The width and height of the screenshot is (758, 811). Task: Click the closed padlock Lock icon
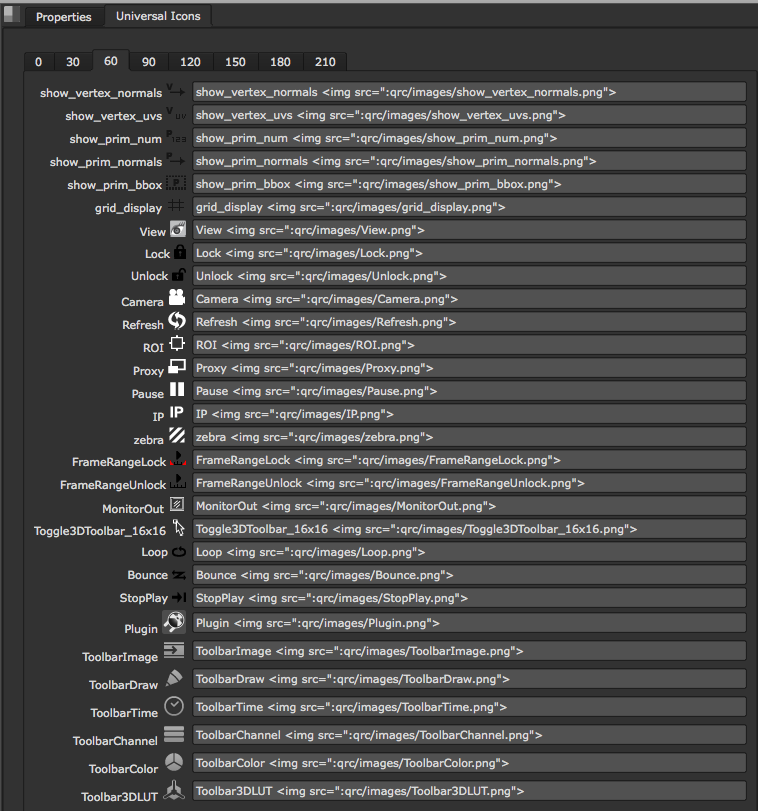tap(179, 251)
